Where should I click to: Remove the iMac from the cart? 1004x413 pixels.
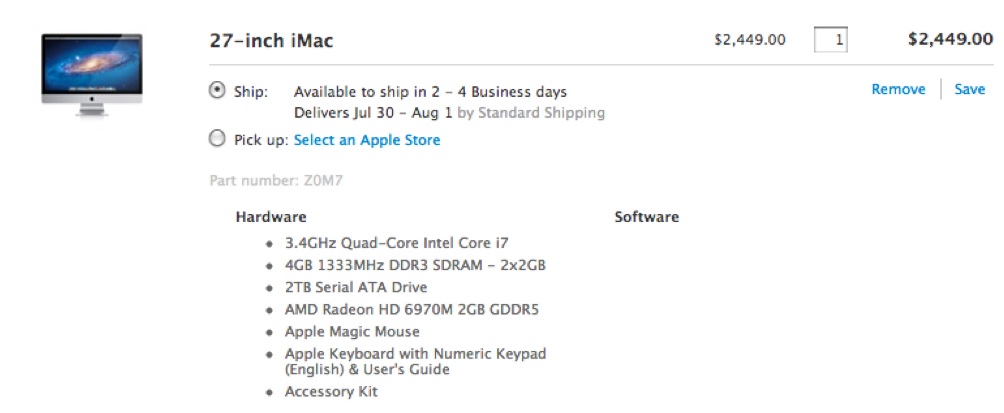[898, 90]
